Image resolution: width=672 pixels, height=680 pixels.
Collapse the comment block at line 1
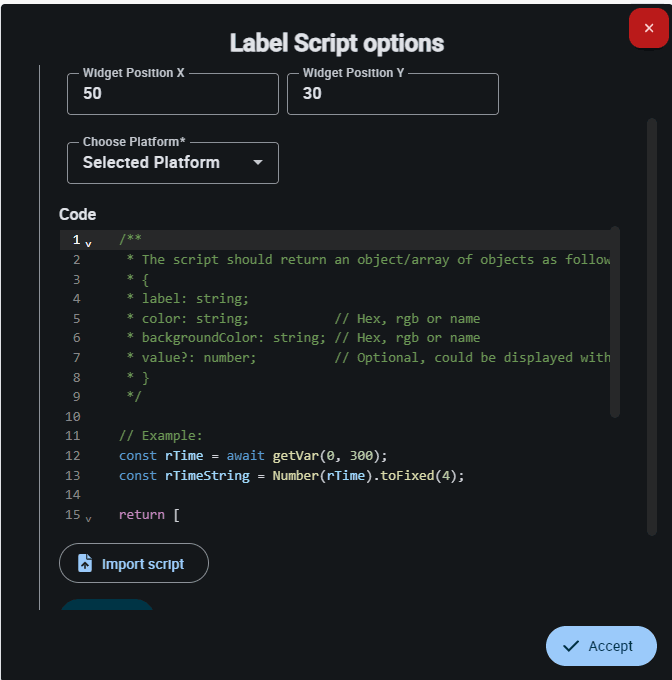88,243
